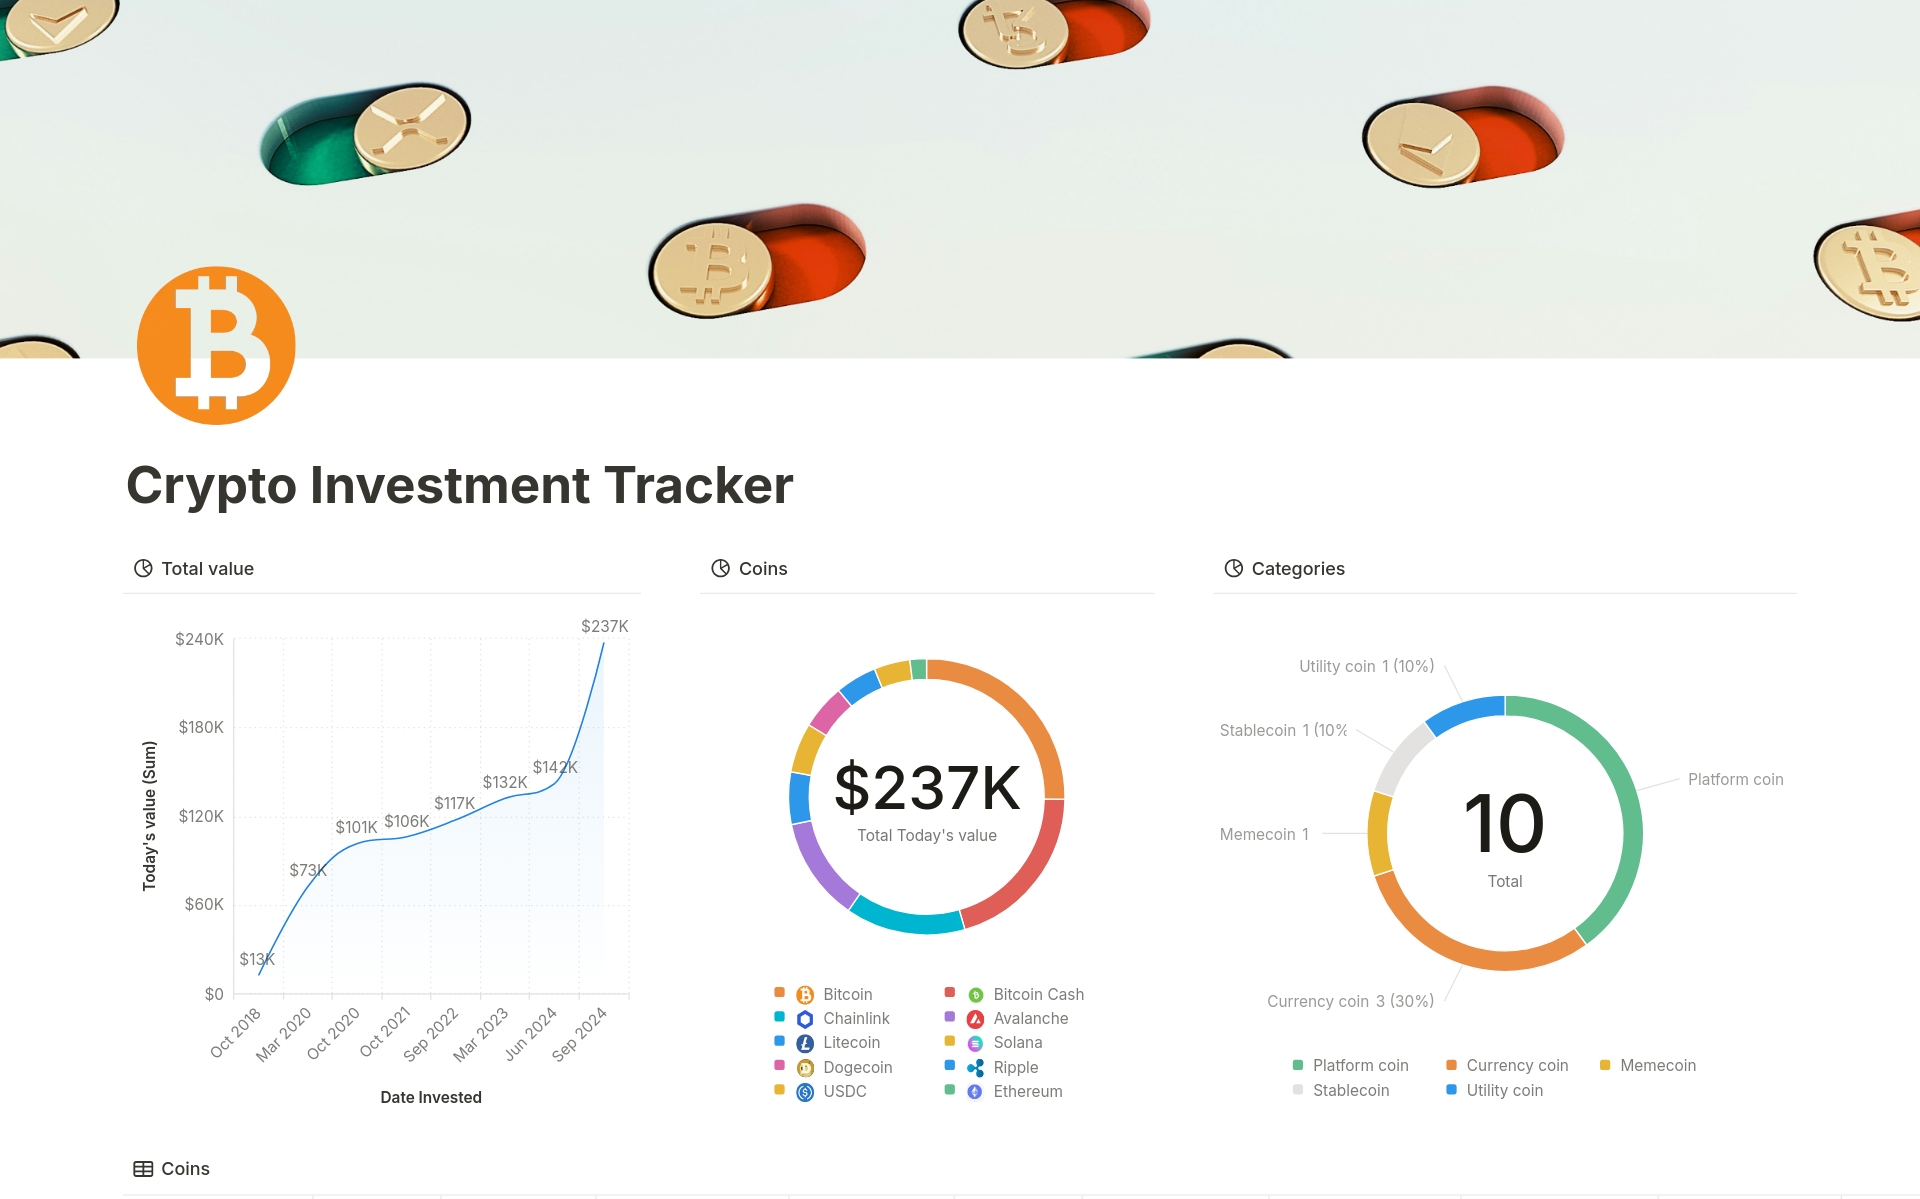Click the Dogecoin icon in the coins legend
1920x1199 pixels.
click(x=805, y=1067)
